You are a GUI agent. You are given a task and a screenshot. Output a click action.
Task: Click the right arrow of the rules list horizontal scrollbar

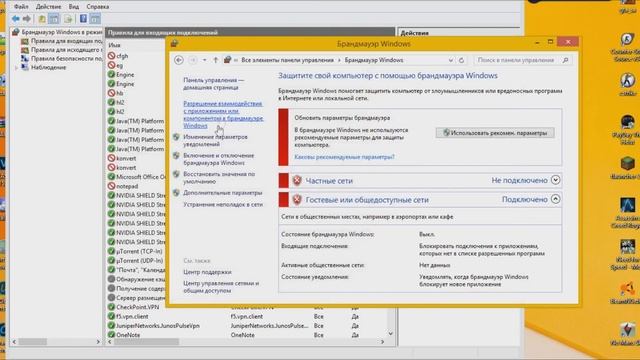click(382, 342)
